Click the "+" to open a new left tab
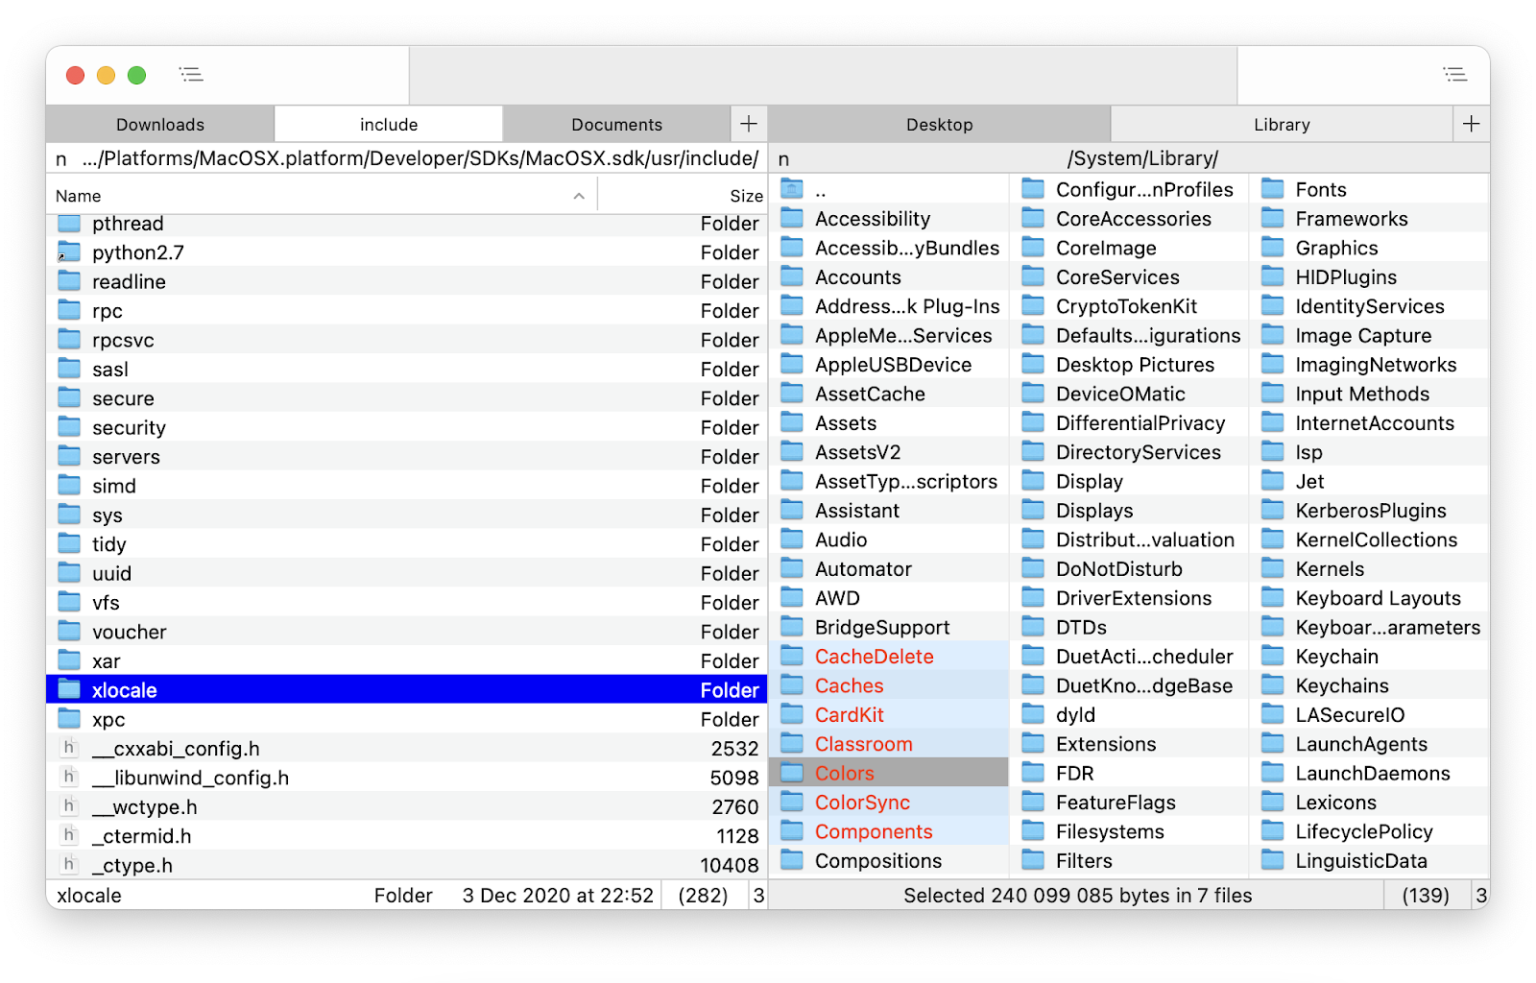The height and width of the screenshot is (983, 1536). 748,123
